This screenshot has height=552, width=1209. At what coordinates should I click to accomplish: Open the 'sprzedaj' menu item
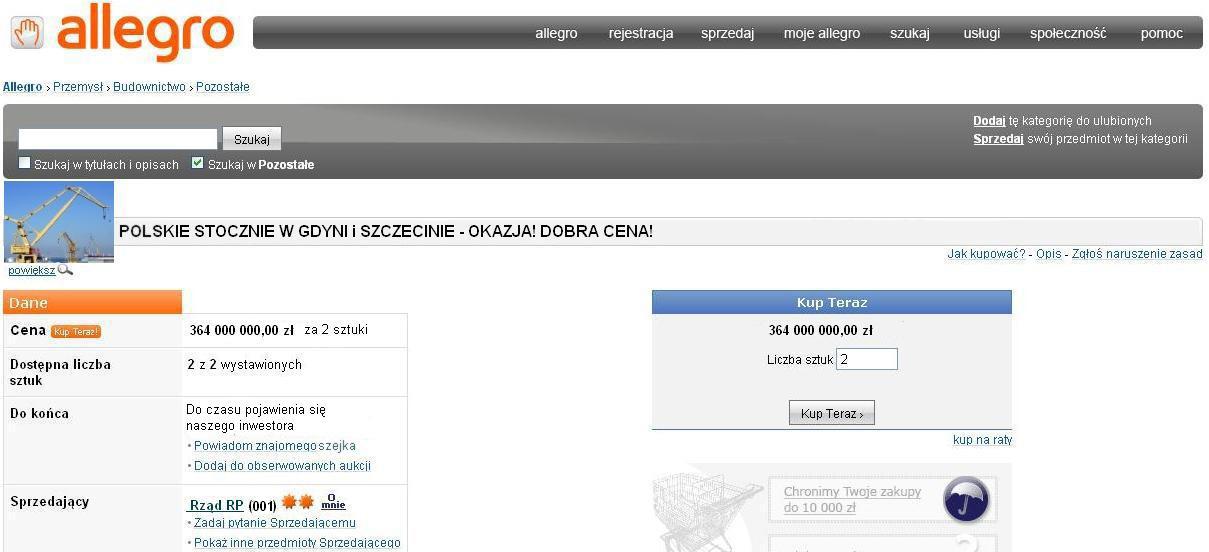point(727,33)
